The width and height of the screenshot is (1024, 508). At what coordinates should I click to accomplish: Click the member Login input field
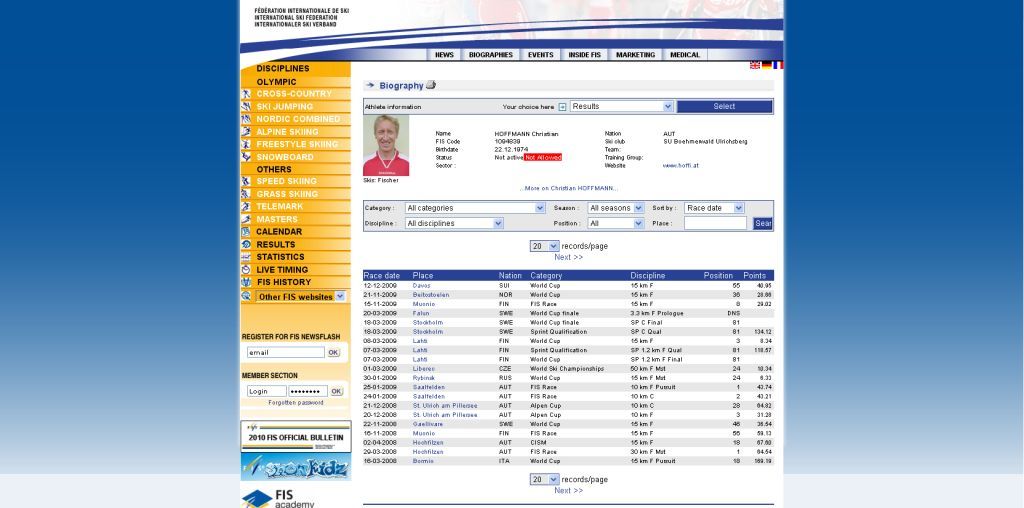pos(266,391)
